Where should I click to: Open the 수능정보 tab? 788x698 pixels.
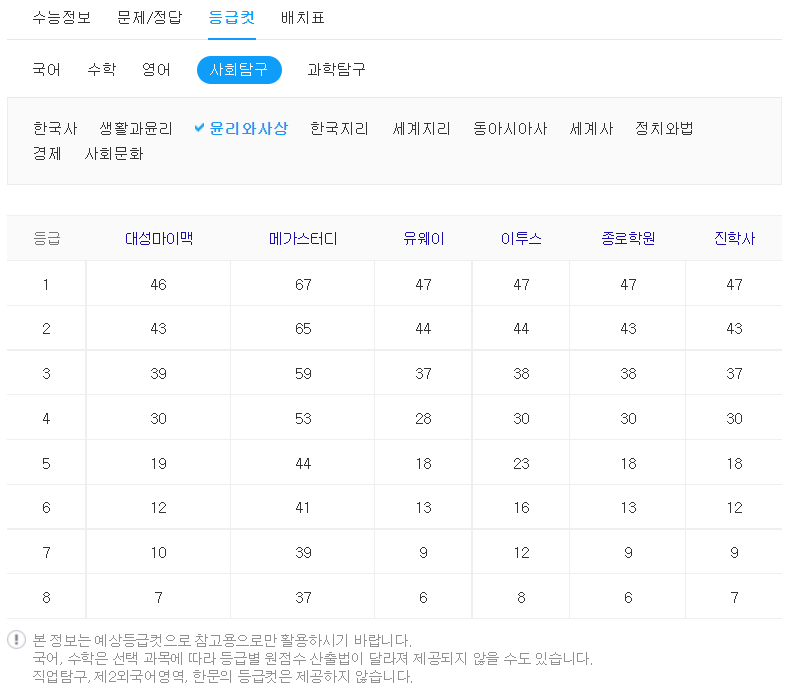[x=61, y=18]
